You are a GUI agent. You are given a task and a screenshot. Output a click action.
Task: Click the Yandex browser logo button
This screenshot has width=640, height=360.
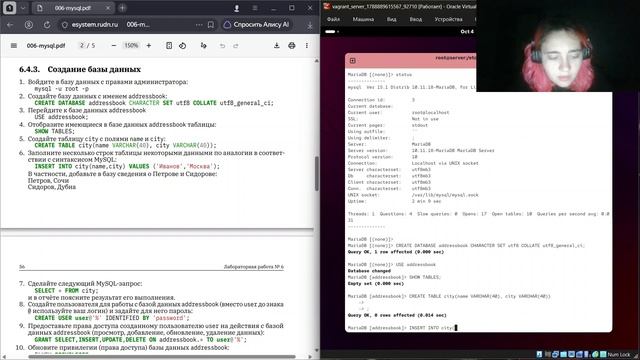click(9, 8)
